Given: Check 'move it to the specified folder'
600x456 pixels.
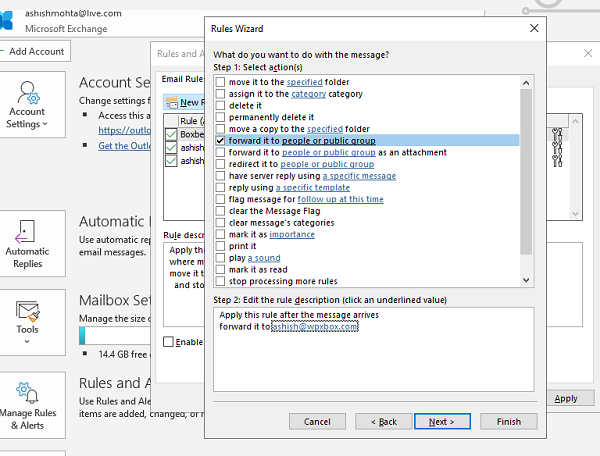Looking at the screenshot, I should click(x=220, y=82).
